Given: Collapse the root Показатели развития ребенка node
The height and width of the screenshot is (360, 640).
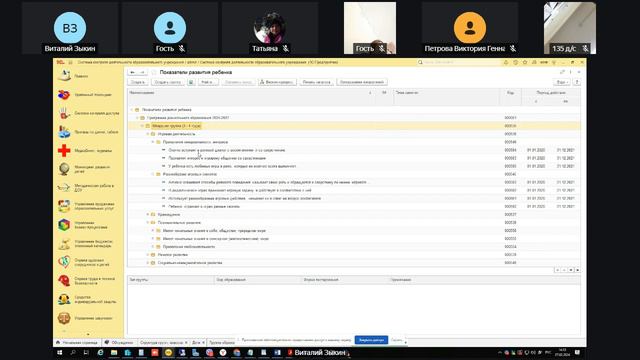Looking at the screenshot, I should click(131, 110).
